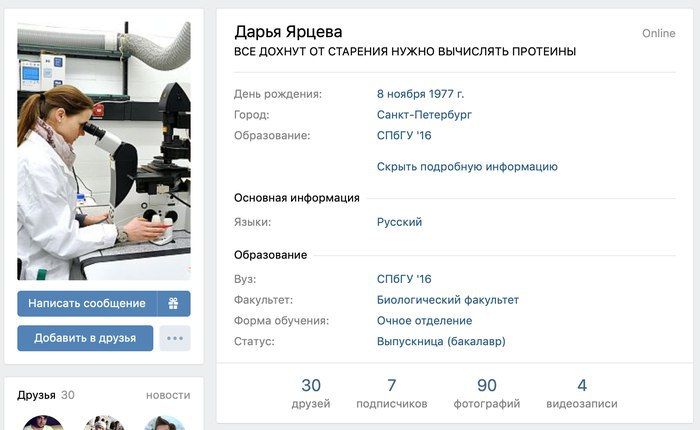Viewport: 700px width, 430px height.
Task: Select the Очное отделение link
Action: pyautogui.click(x=424, y=321)
